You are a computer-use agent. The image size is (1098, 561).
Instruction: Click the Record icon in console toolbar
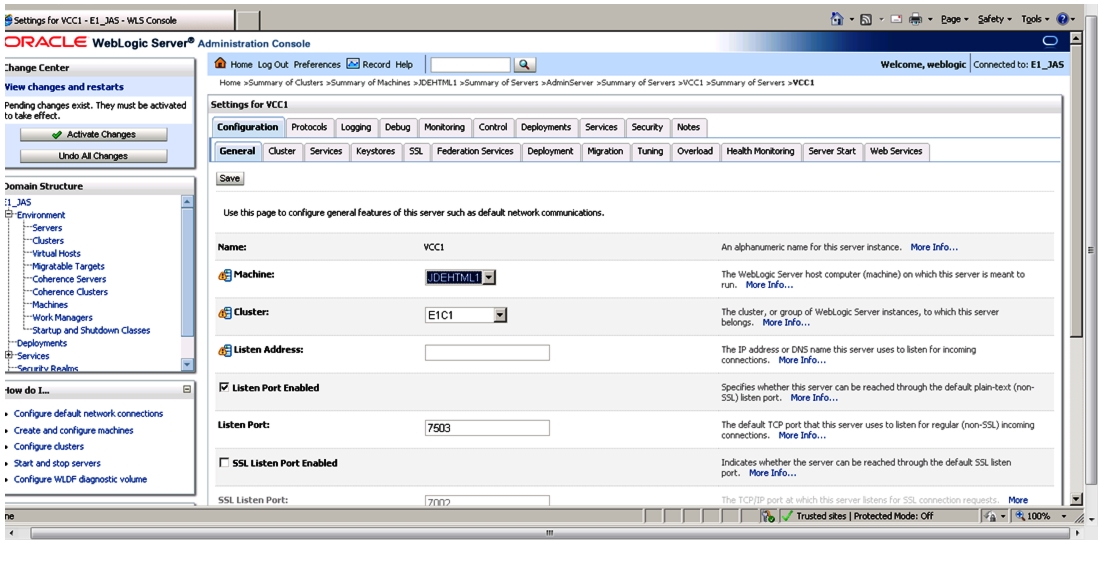click(352, 64)
